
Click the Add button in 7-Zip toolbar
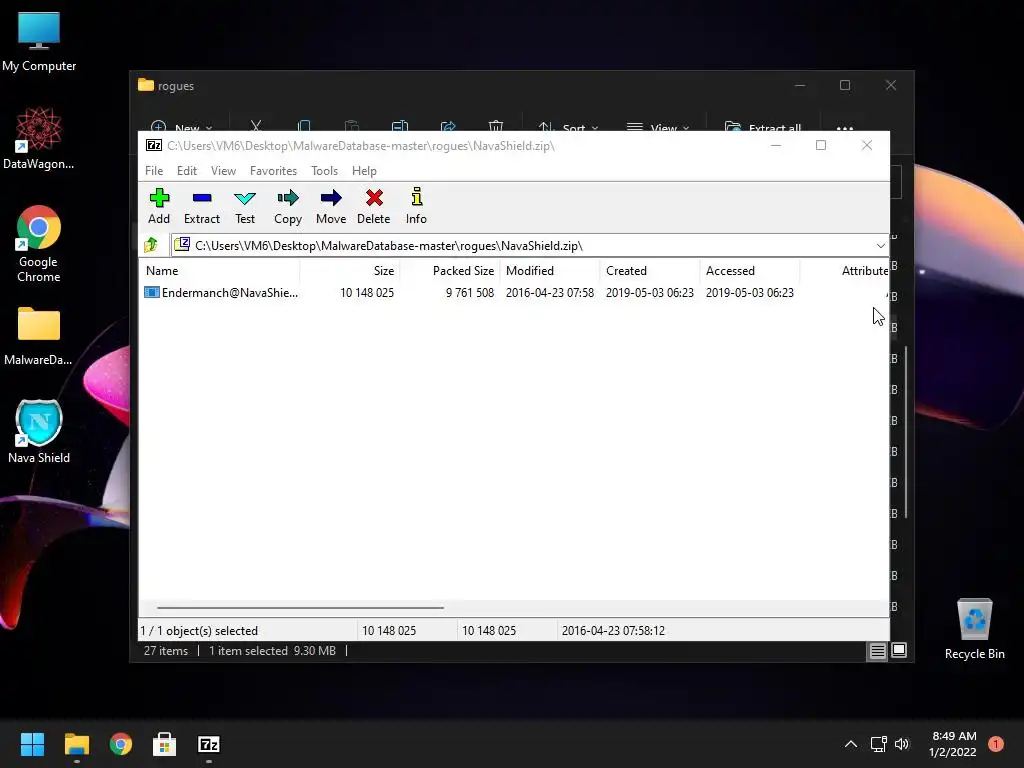click(x=159, y=206)
